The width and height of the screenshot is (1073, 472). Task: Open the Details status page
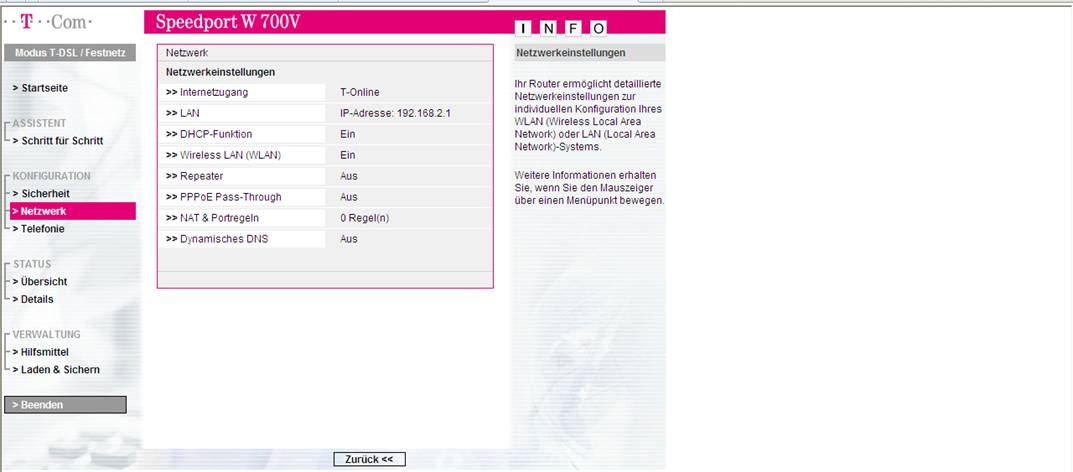pyautogui.click(x=33, y=299)
